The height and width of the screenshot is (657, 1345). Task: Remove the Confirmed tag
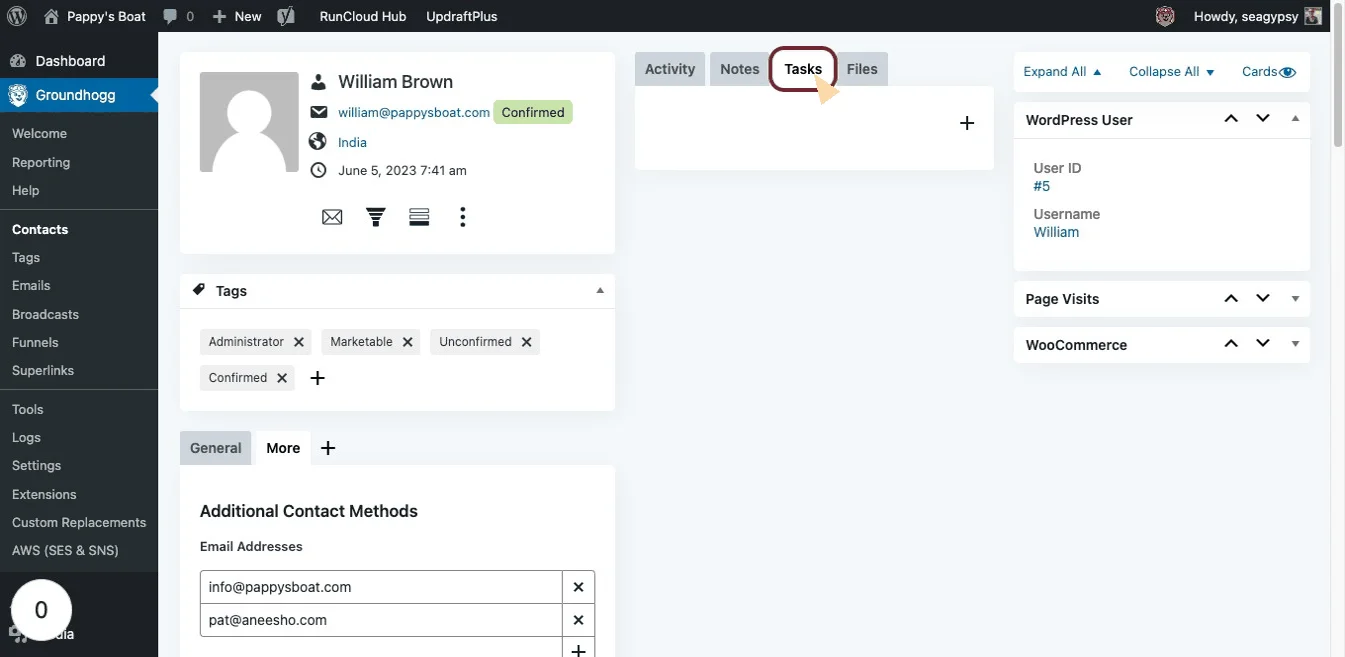click(282, 378)
